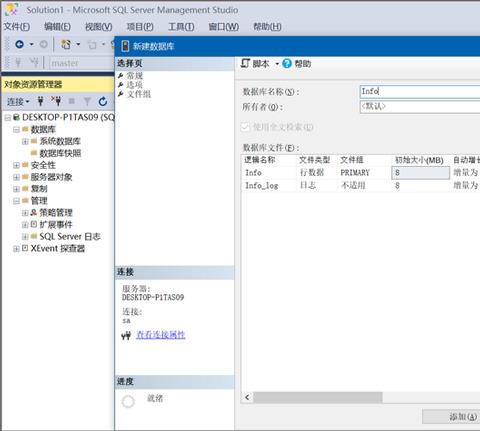This screenshot has width=480, height=431.
Task: Open the 项目(P) menu
Action: click(140, 26)
